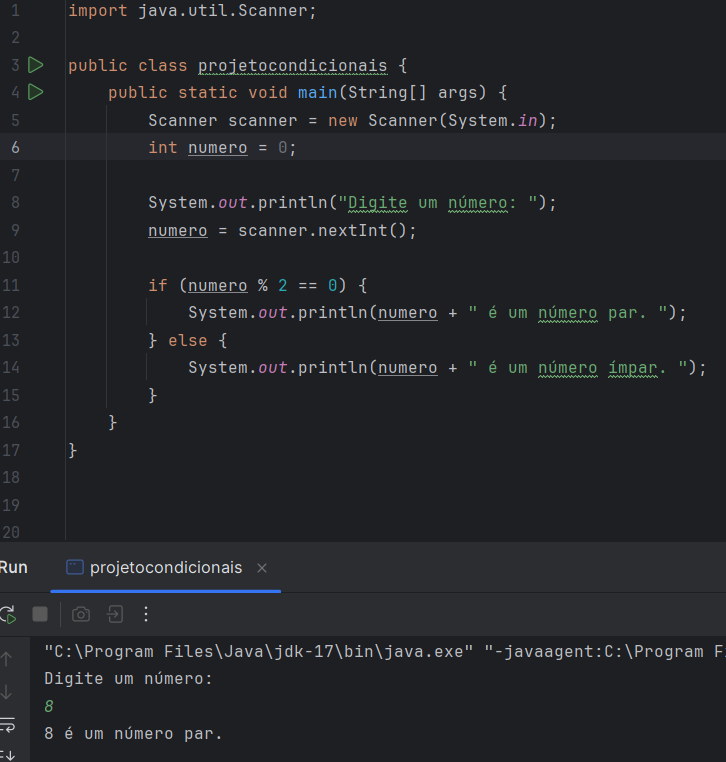The image size is (726, 762).
Task: Open the Run tool window label
Action: coord(14,568)
